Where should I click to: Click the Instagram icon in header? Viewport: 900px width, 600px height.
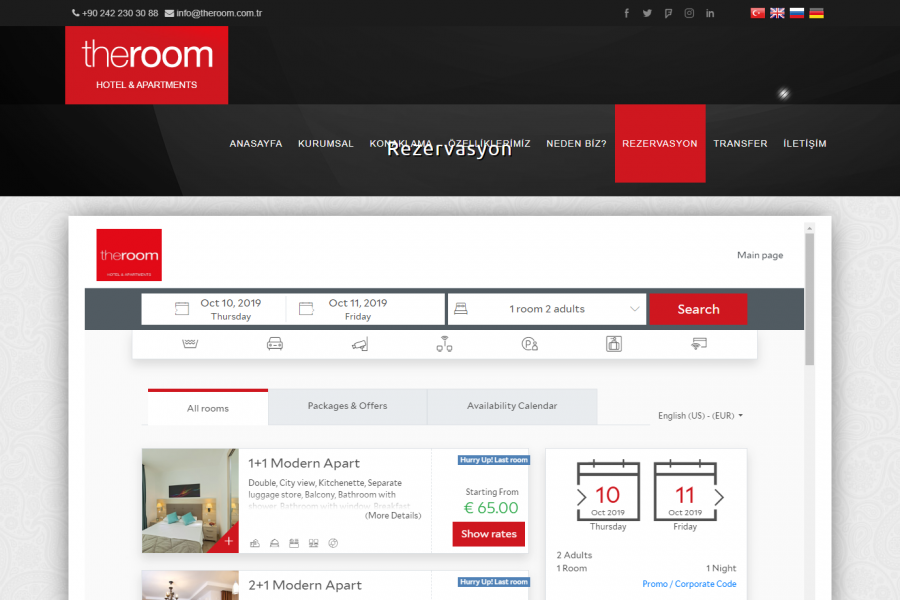(689, 13)
